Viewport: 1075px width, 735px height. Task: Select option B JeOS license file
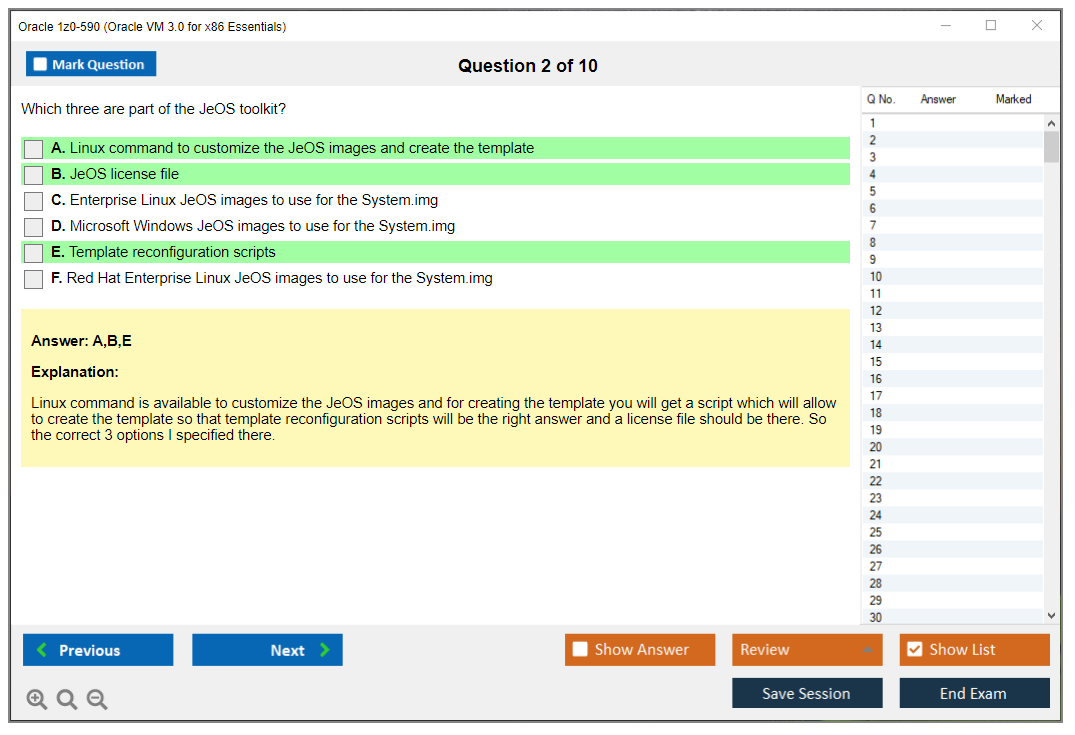pos(34,175)
